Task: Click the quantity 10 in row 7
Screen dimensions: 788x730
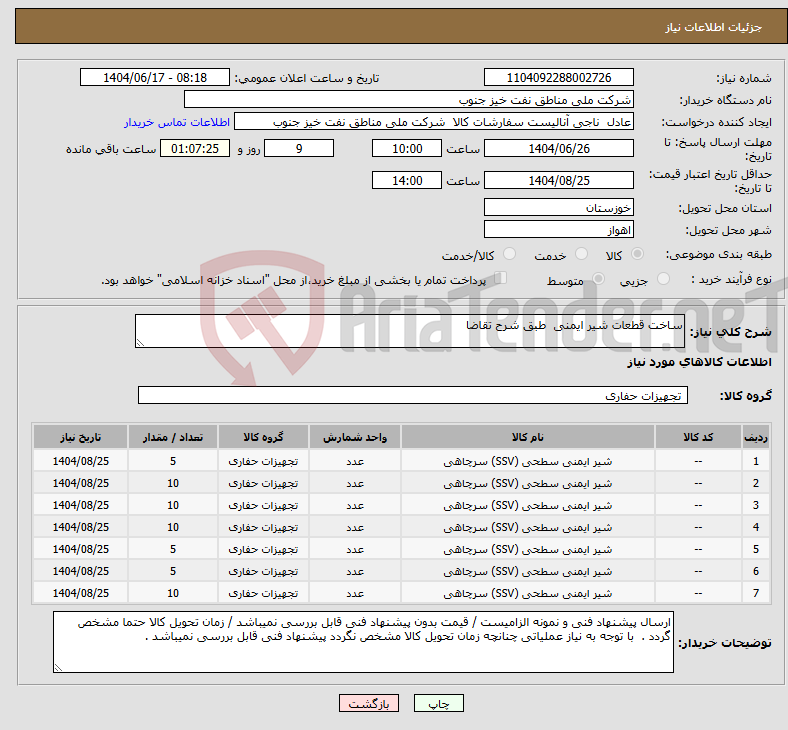Action: tap(173, 593)
